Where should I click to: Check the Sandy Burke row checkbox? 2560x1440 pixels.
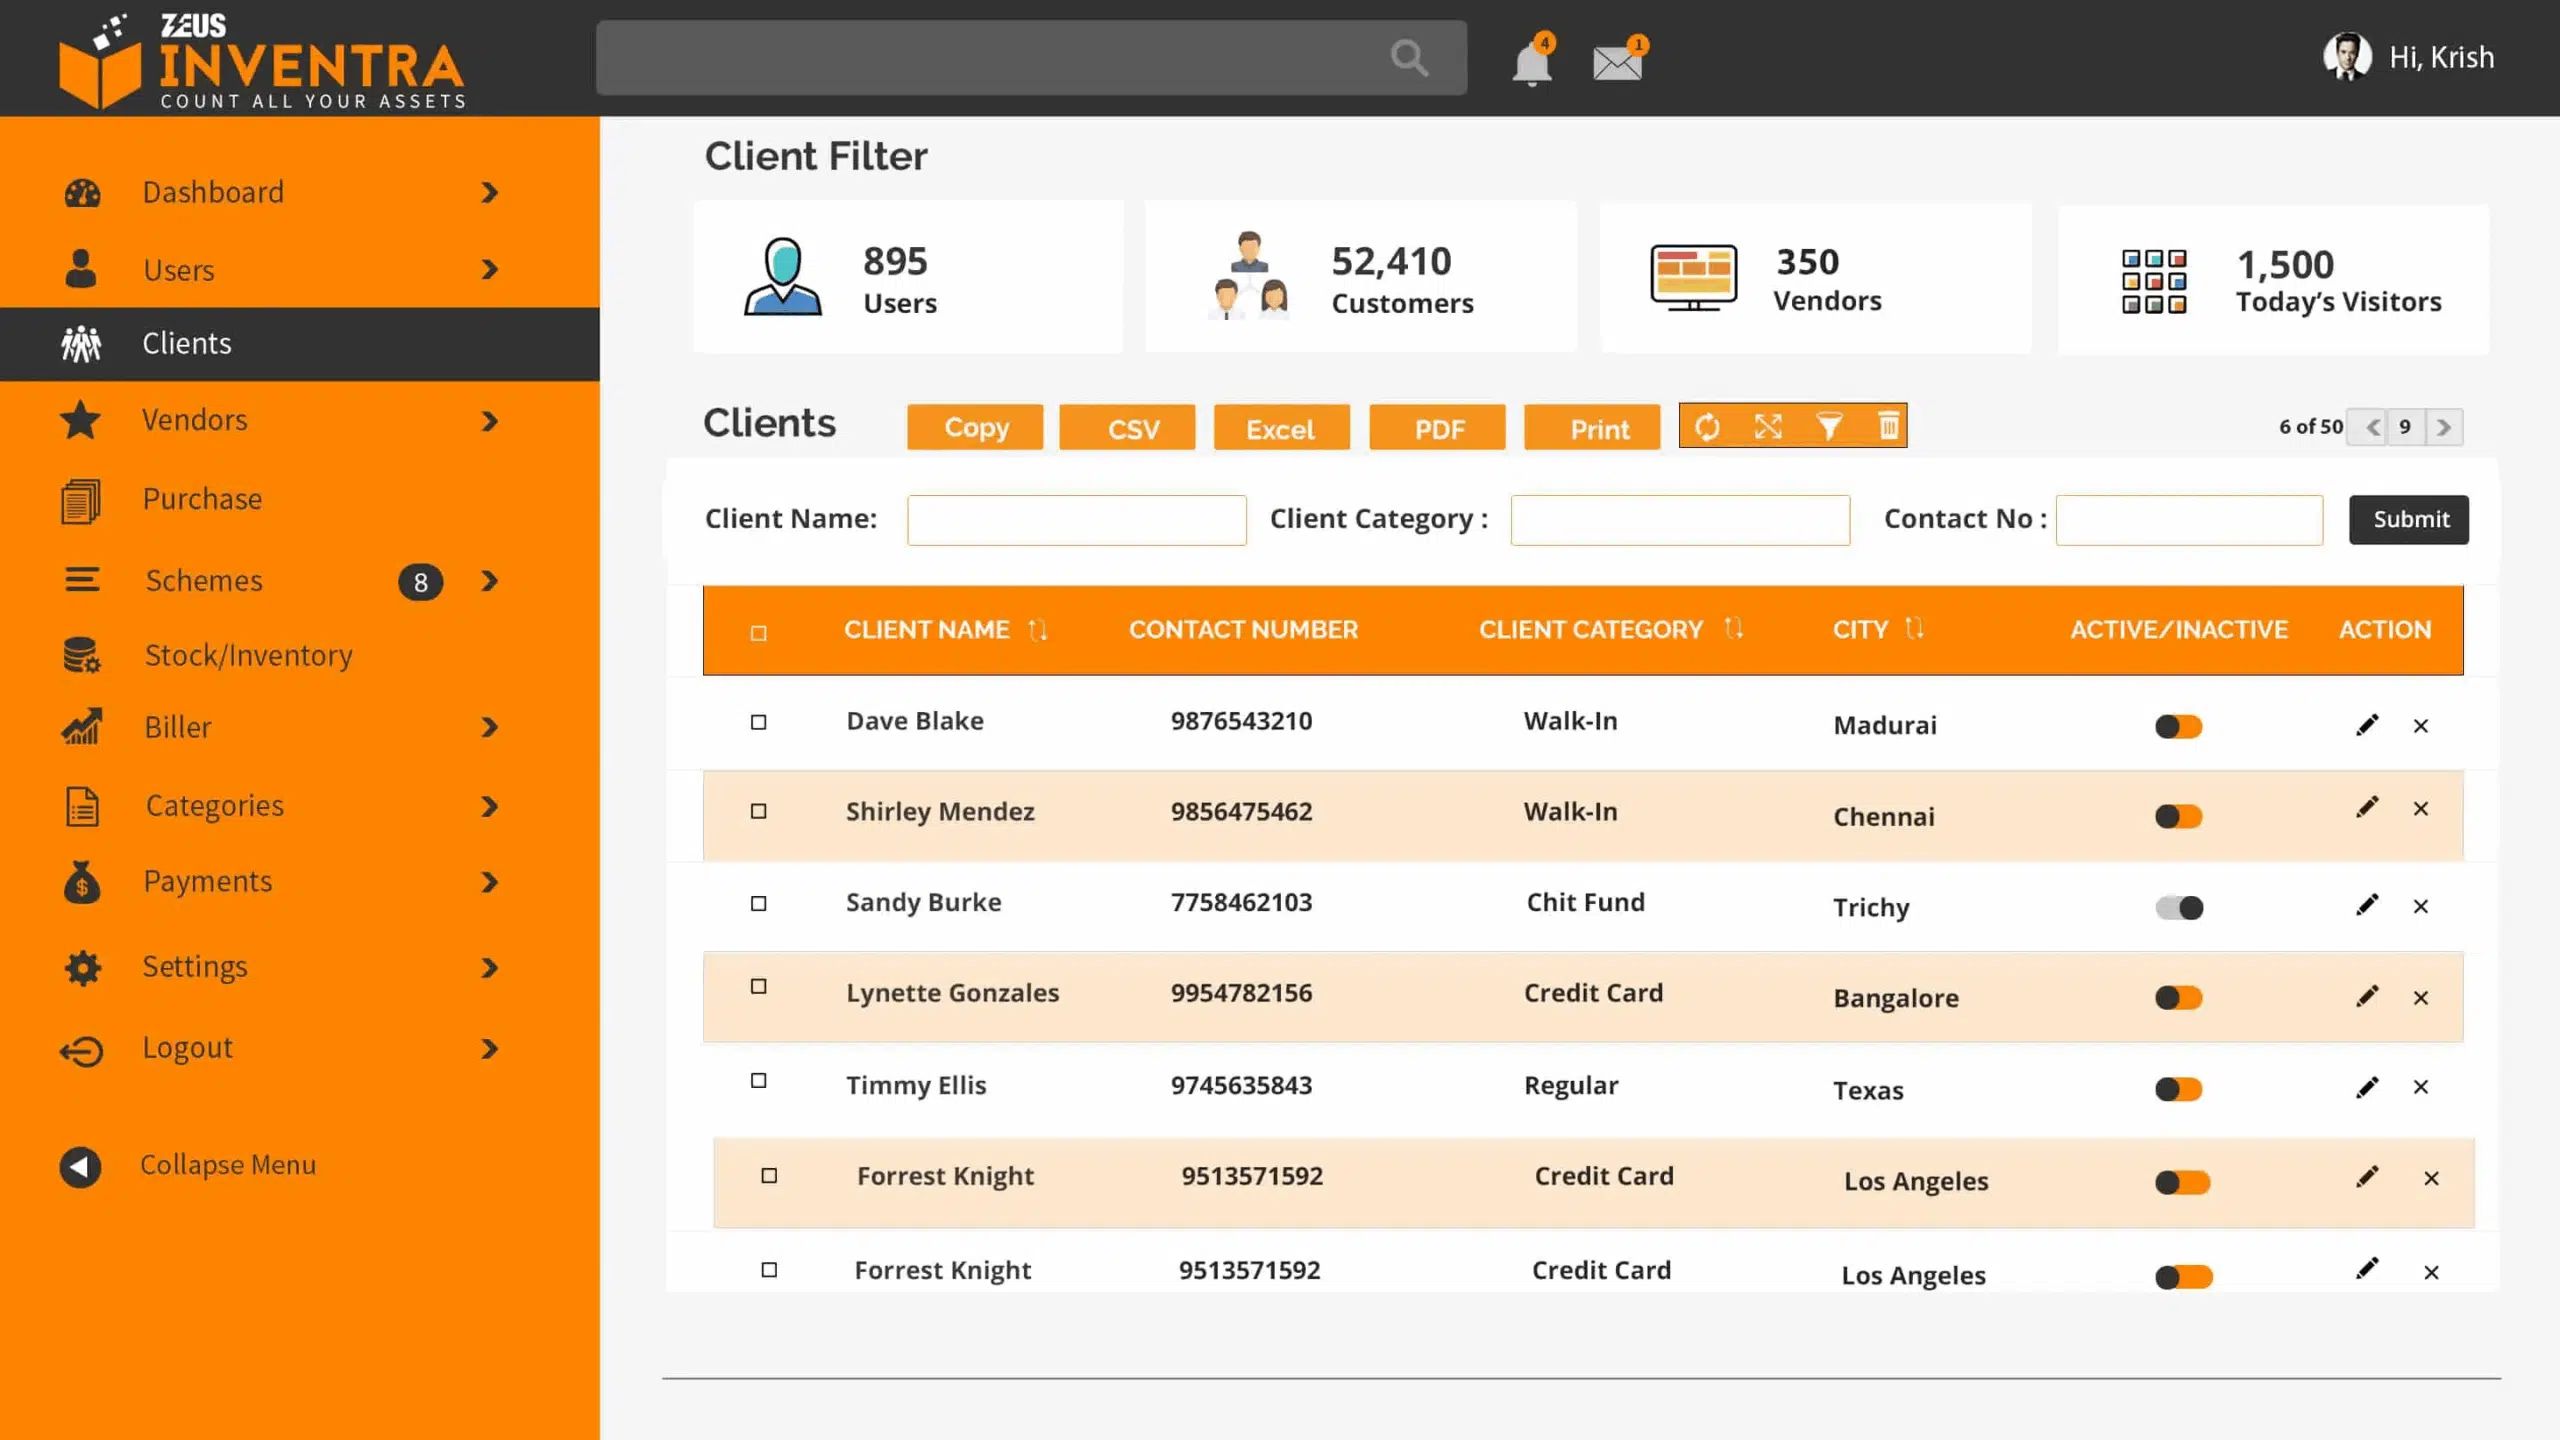point(759,904)
